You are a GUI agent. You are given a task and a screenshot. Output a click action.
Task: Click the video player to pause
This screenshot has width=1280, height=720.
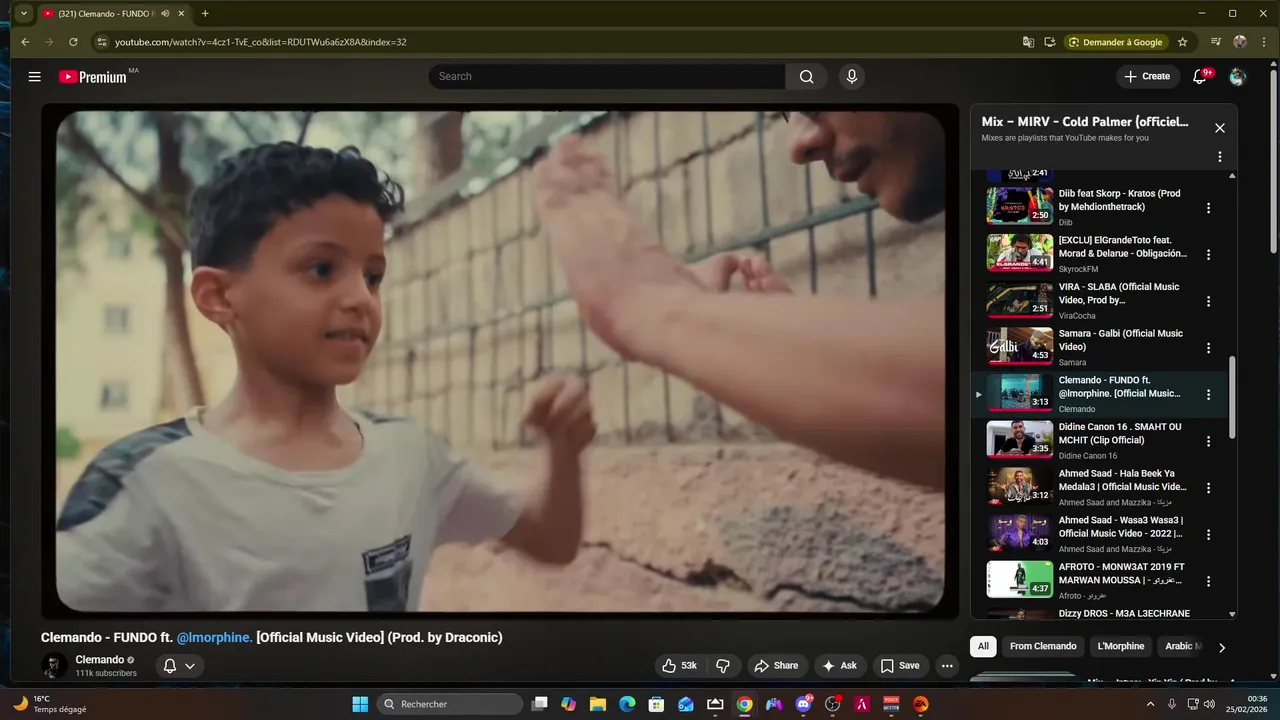[500, 361]
